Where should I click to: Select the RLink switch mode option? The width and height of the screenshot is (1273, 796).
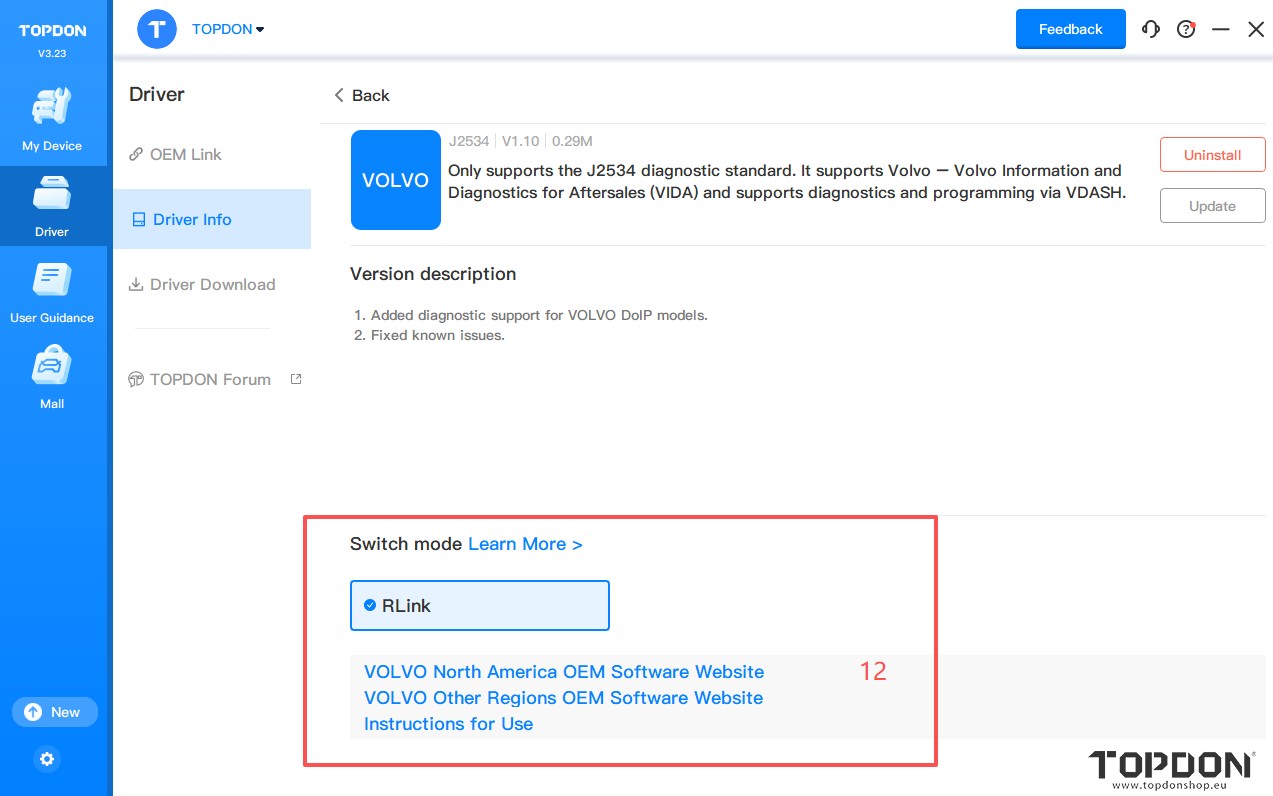(480, 605)
